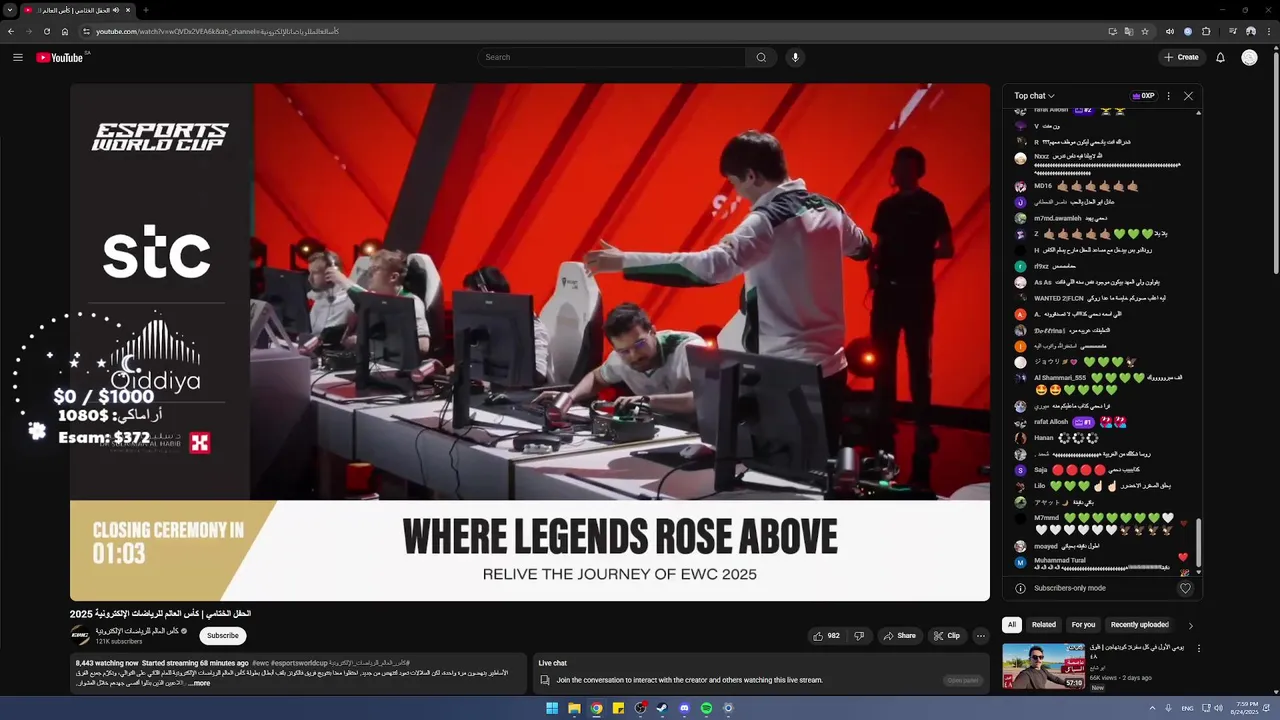Close the live chat panel
The image size is (1280, 720).
tap(1188, 96)
